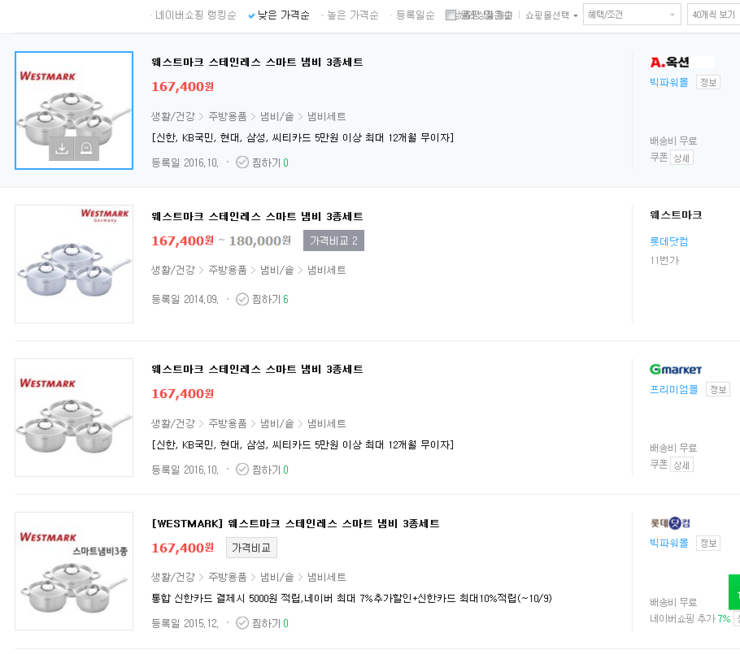This screenshot has height=654, width=740.
Task: Open category link 냄비세트 in first listing
Action: coord(326,116)
